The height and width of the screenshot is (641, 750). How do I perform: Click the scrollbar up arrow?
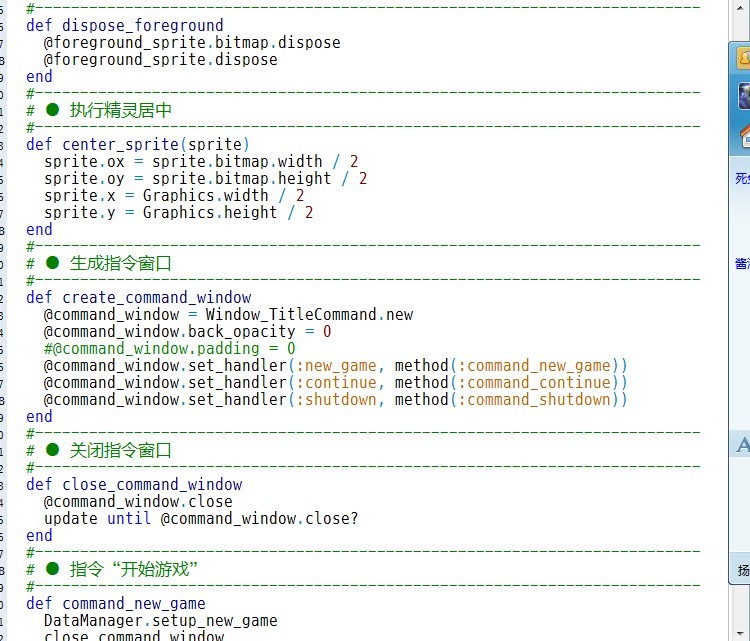click(738, 7)
